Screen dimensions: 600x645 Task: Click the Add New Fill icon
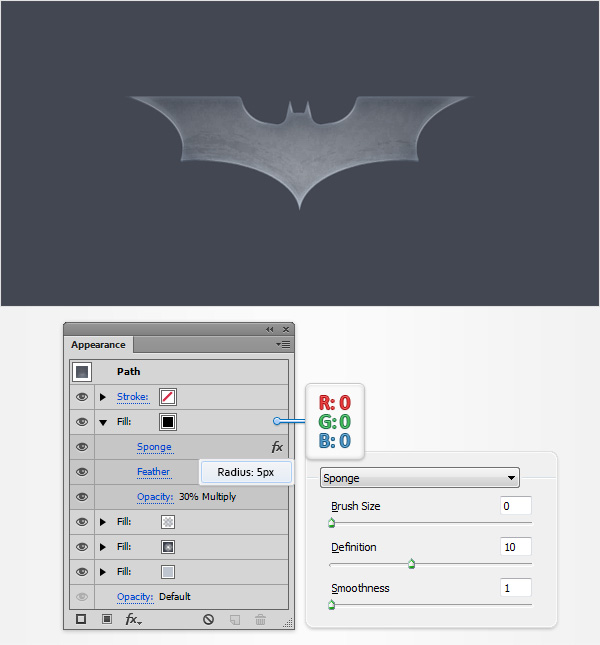click(107, 619)
